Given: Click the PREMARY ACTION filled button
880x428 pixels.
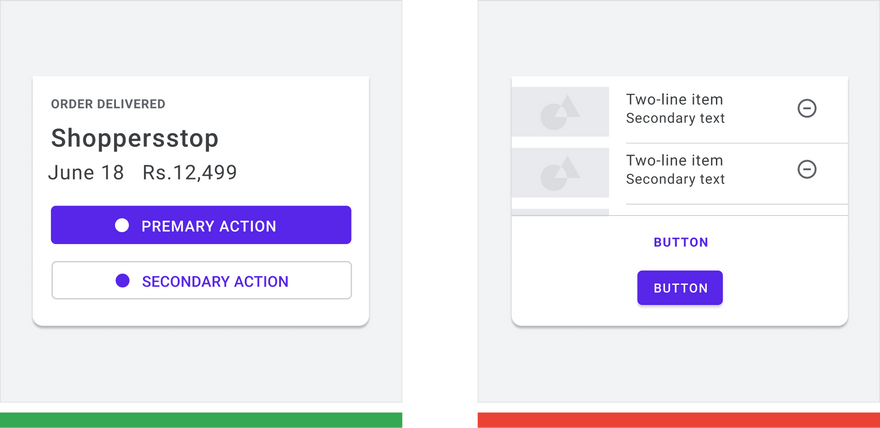Looking at the screenshot, I should 201,225.
